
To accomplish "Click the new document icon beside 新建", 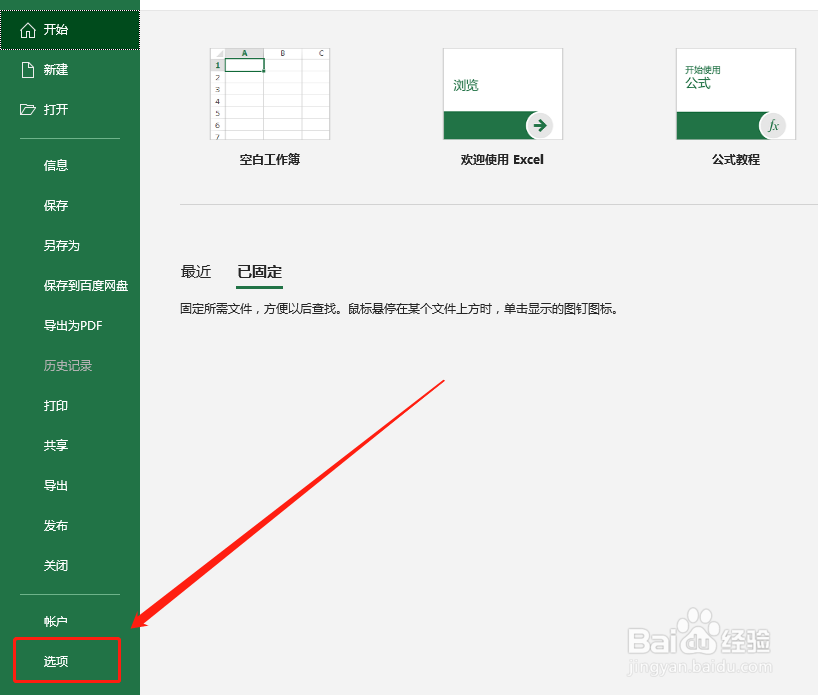I will 28,70.
